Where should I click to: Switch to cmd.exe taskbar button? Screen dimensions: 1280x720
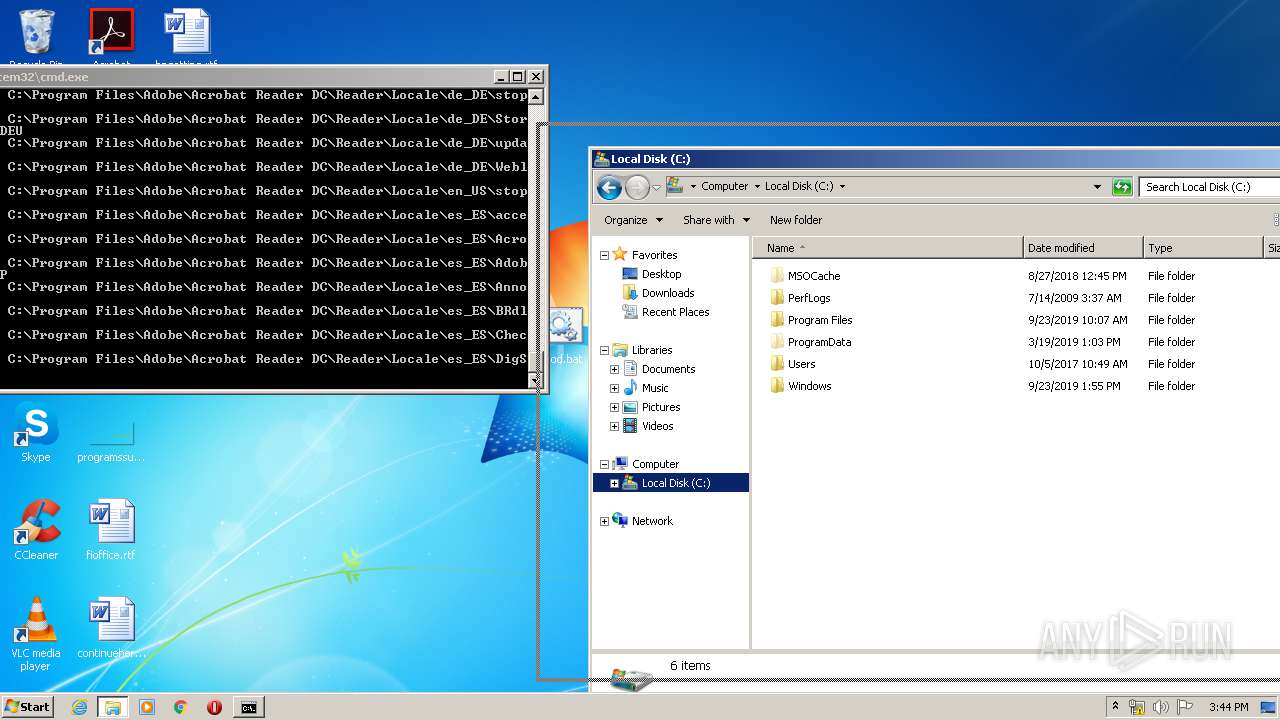click(x=248, y=707)
